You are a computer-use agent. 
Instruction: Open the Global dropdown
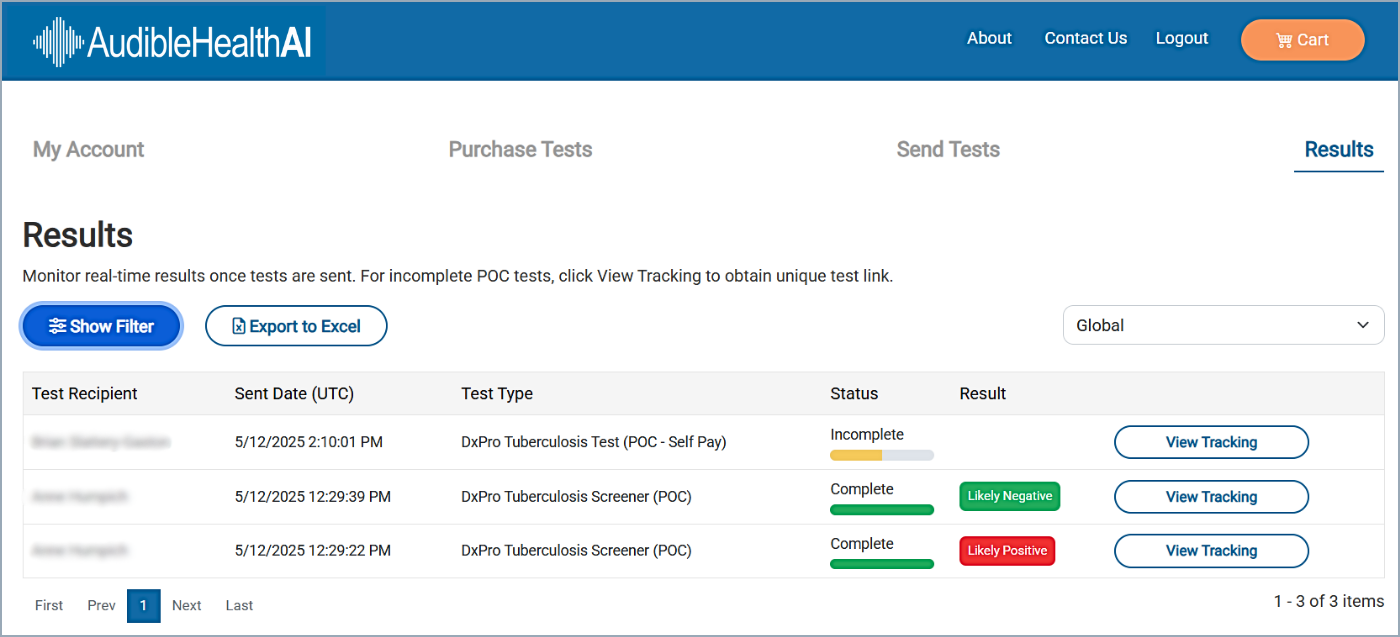tap(1223, 325)
